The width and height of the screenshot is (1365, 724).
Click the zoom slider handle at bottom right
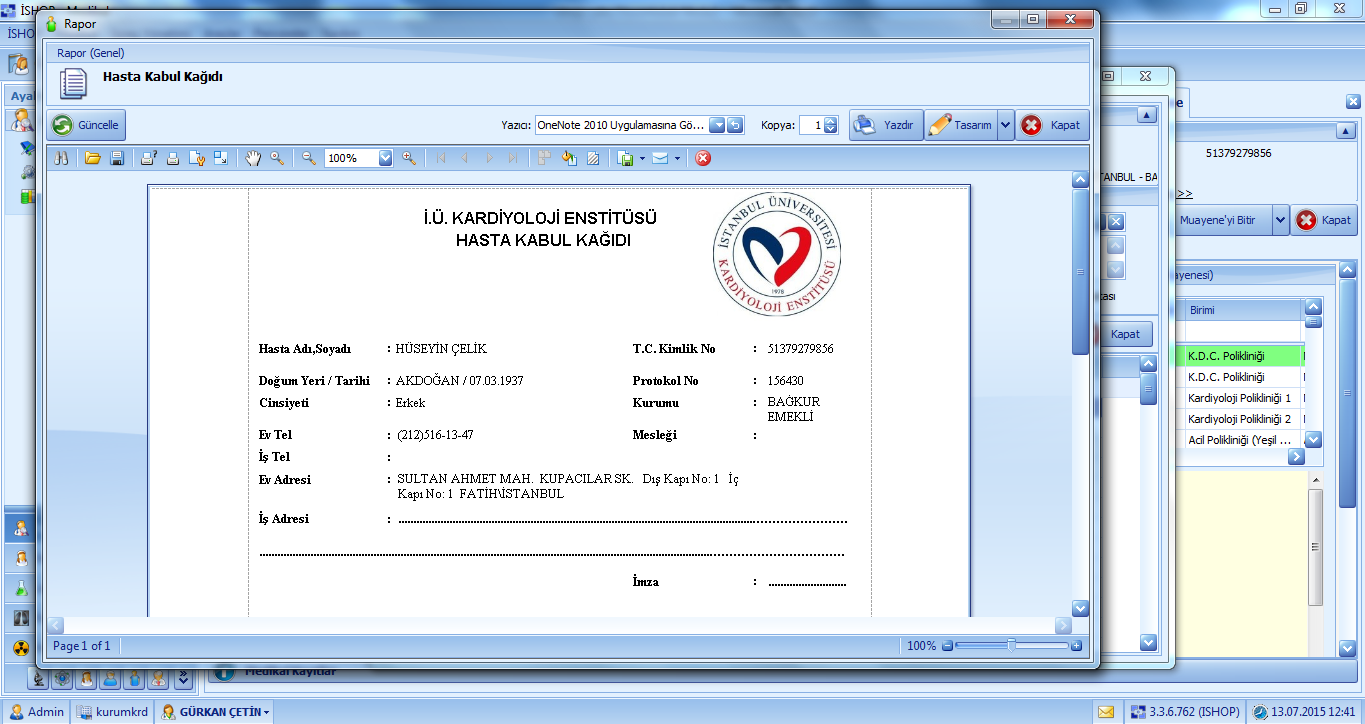click(1011, 646)
